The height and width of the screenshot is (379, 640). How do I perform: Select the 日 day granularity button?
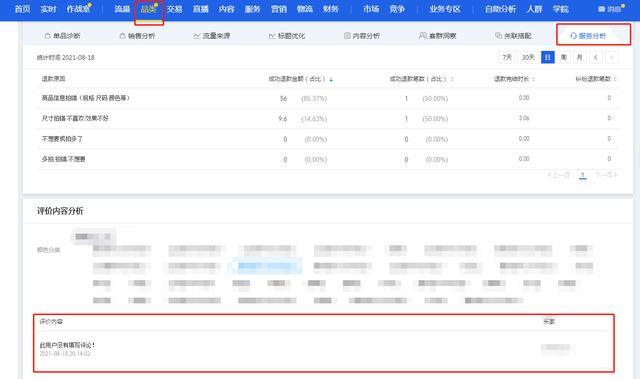(x=548, y=58)
